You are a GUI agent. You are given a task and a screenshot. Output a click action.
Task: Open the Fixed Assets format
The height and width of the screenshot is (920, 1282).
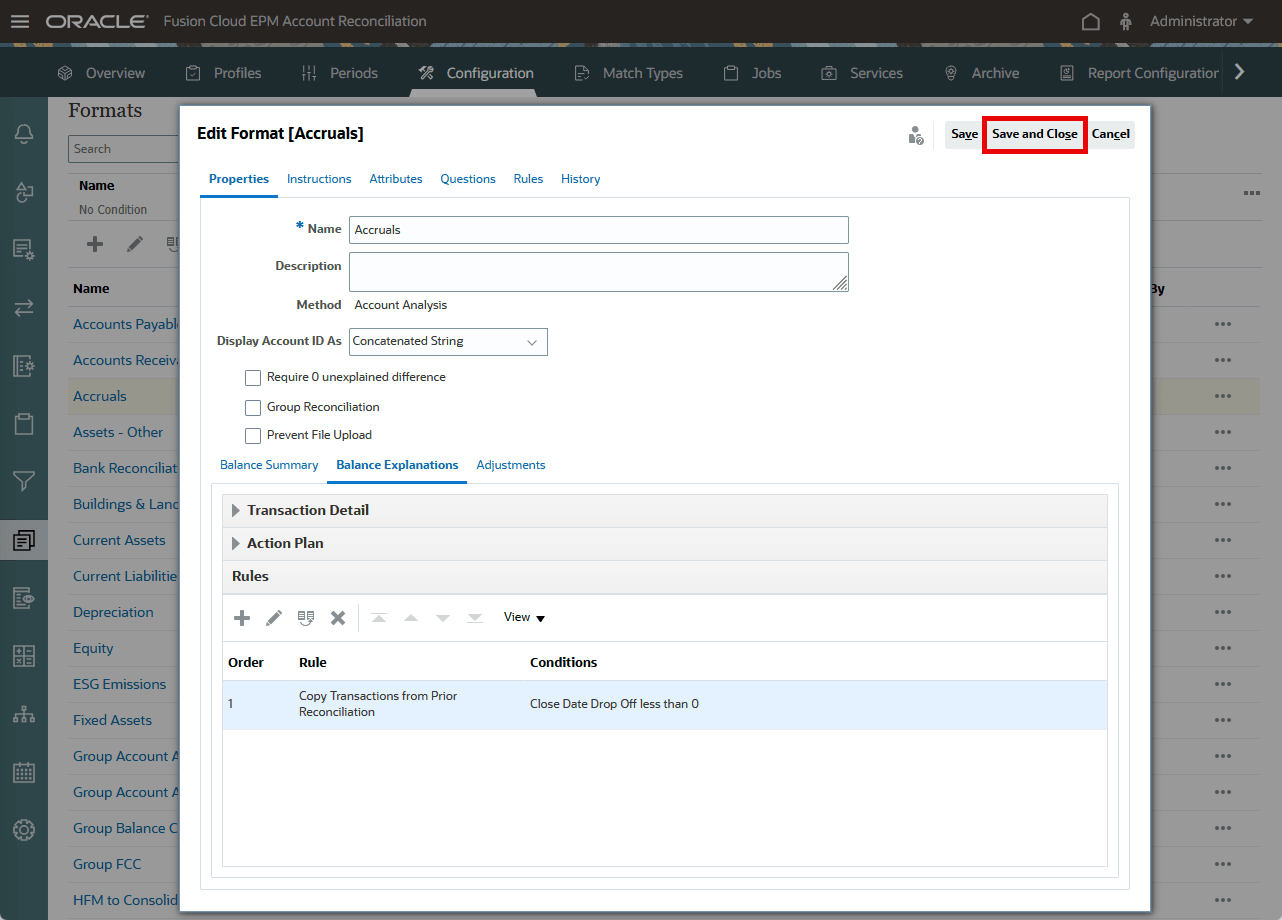coord(112,720)
